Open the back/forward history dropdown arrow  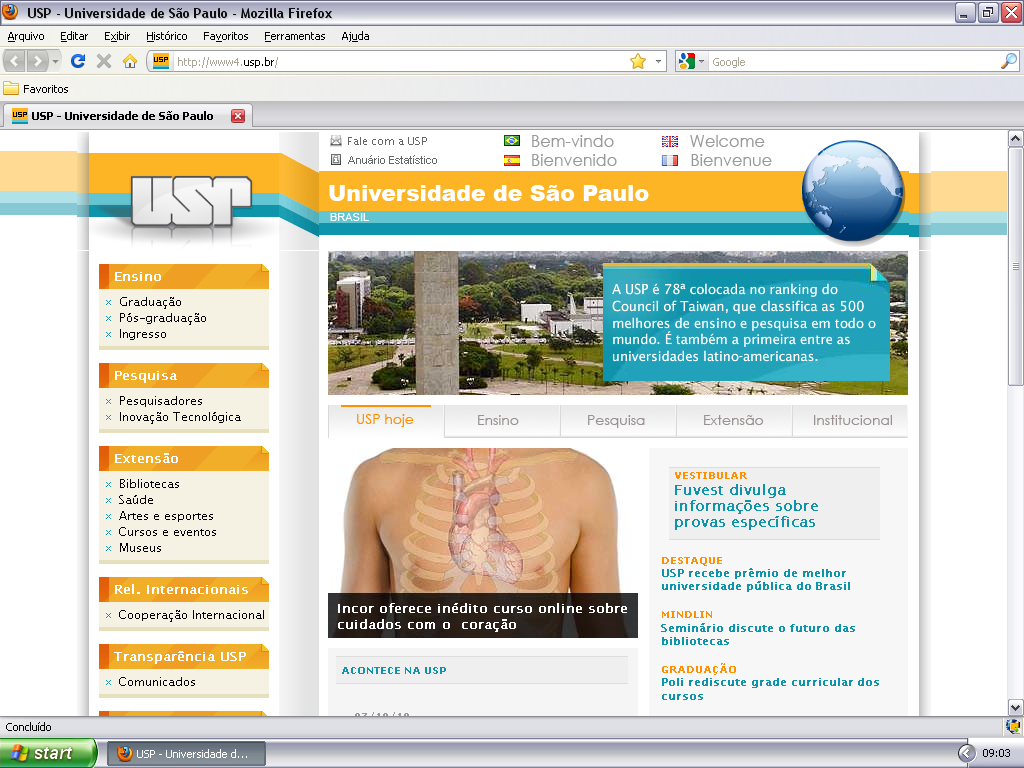coord(56,61)
